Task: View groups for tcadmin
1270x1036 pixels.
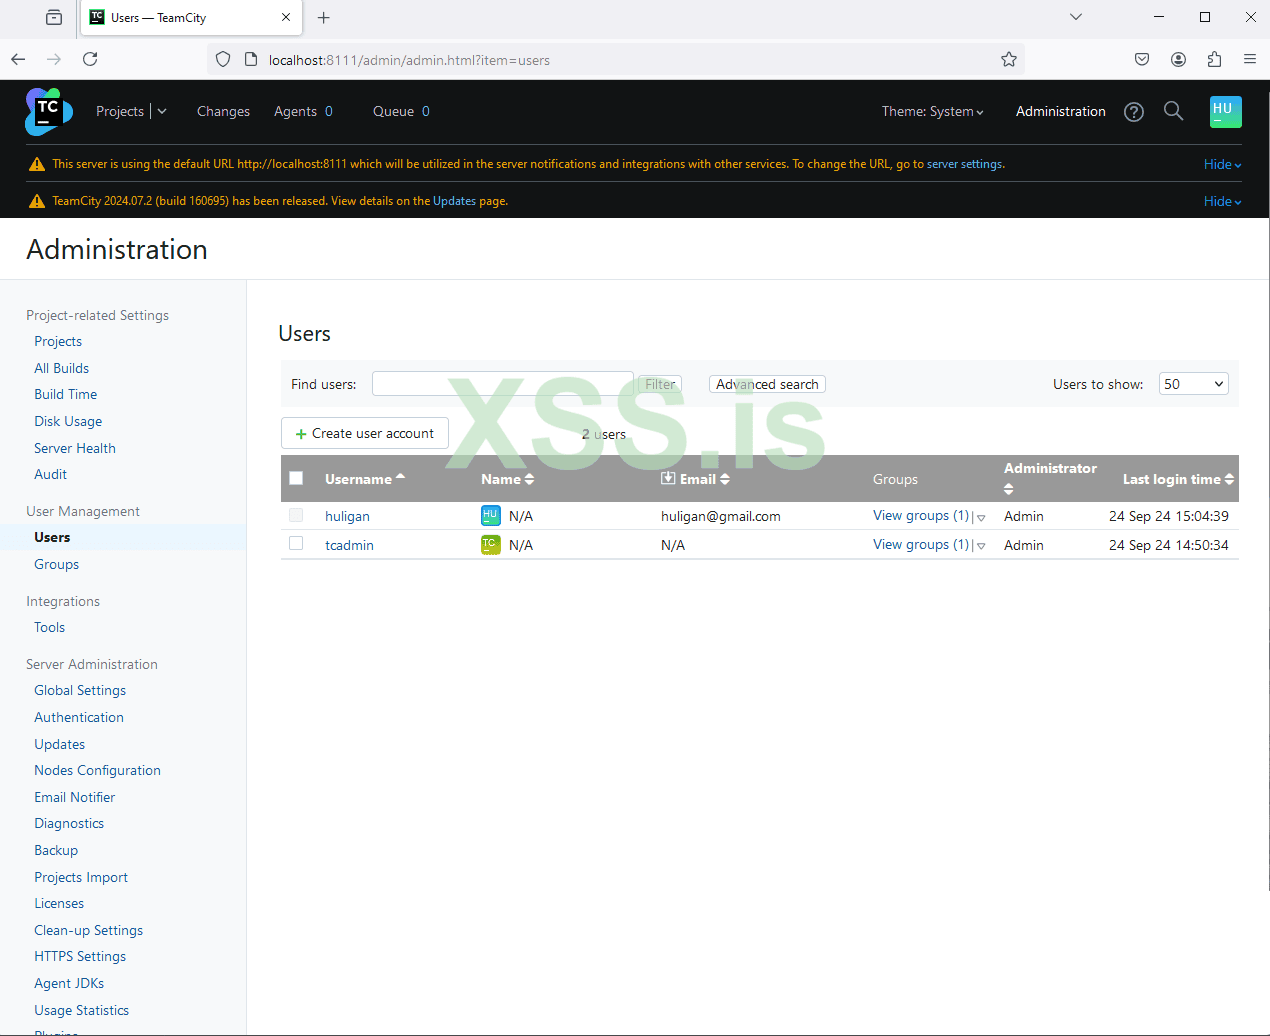Action: (921, 544)
